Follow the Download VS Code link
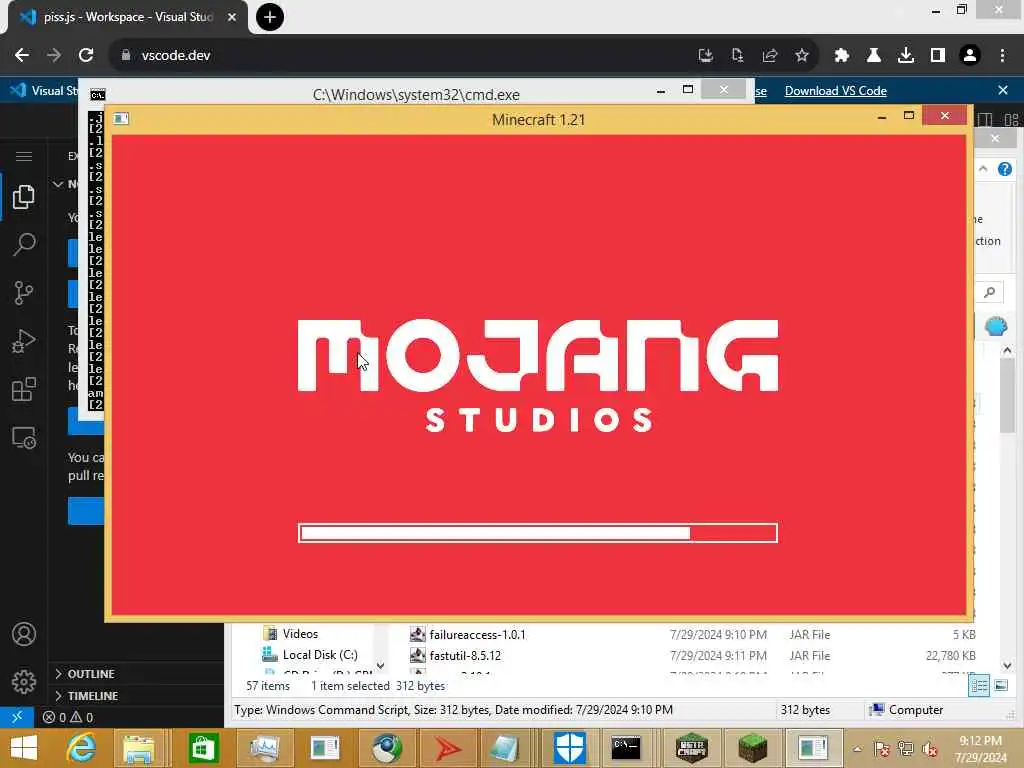This screenshot has width=1024, height=768. point(835,91)
